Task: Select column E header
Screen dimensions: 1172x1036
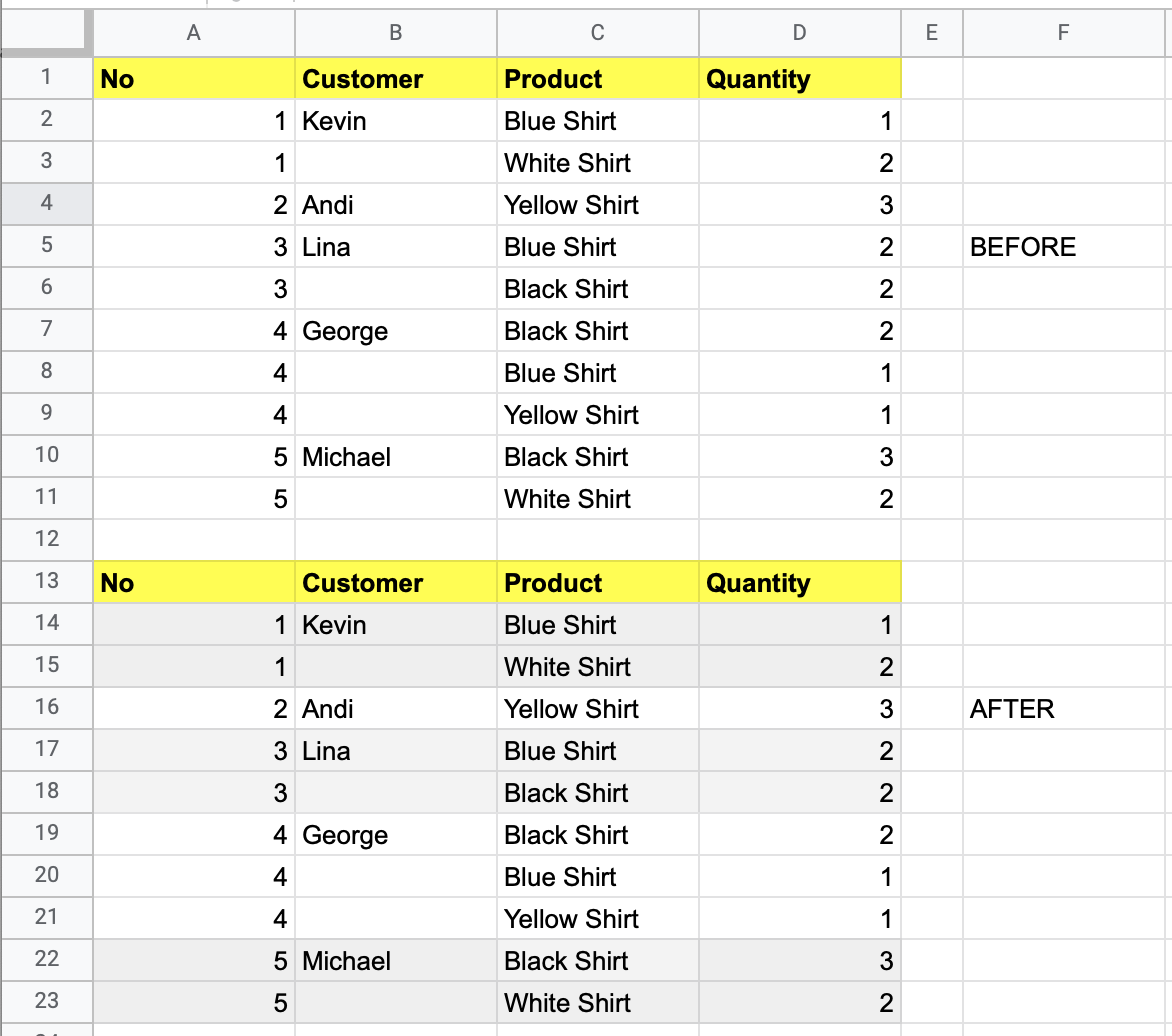Action: 932,33
